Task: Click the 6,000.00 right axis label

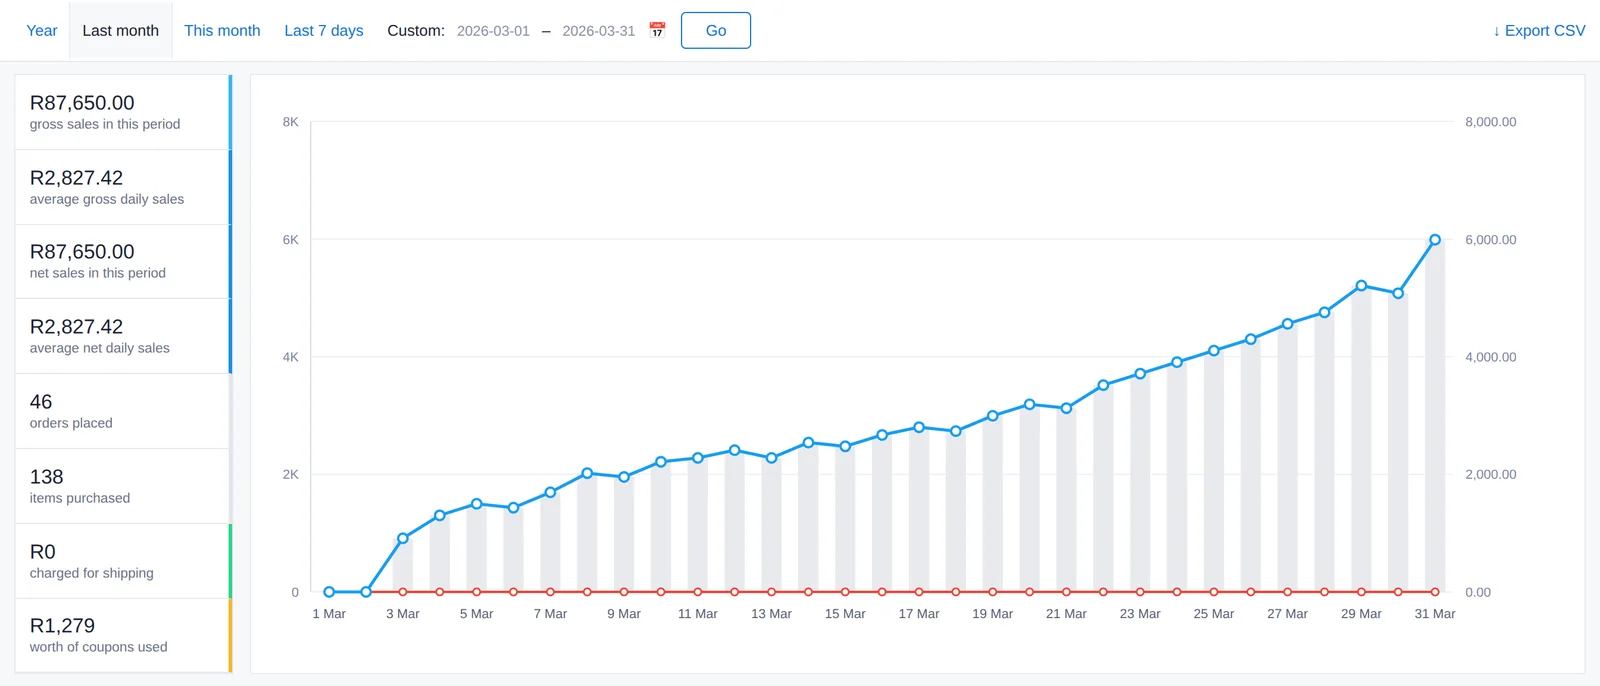Action: (x=1490, y=240)
